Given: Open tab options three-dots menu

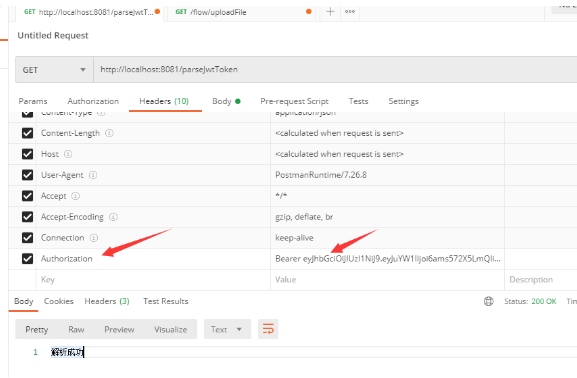Looking at the screenshot, I should (350, 12).
